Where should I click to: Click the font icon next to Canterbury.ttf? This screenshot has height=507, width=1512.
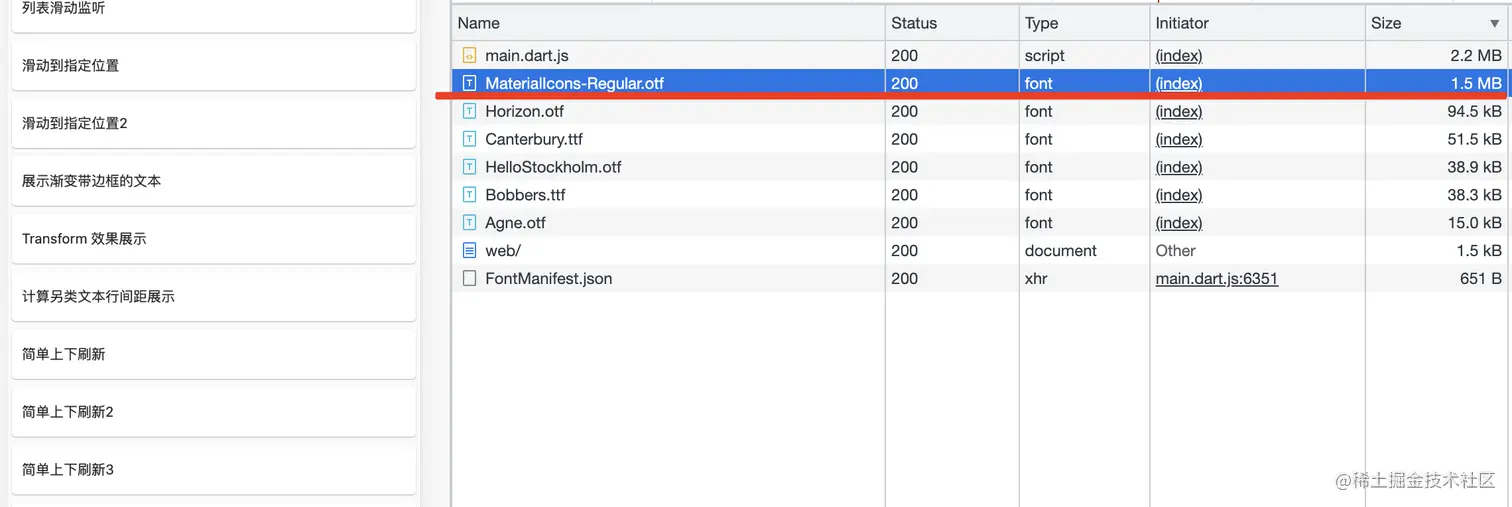pos(469,140)
